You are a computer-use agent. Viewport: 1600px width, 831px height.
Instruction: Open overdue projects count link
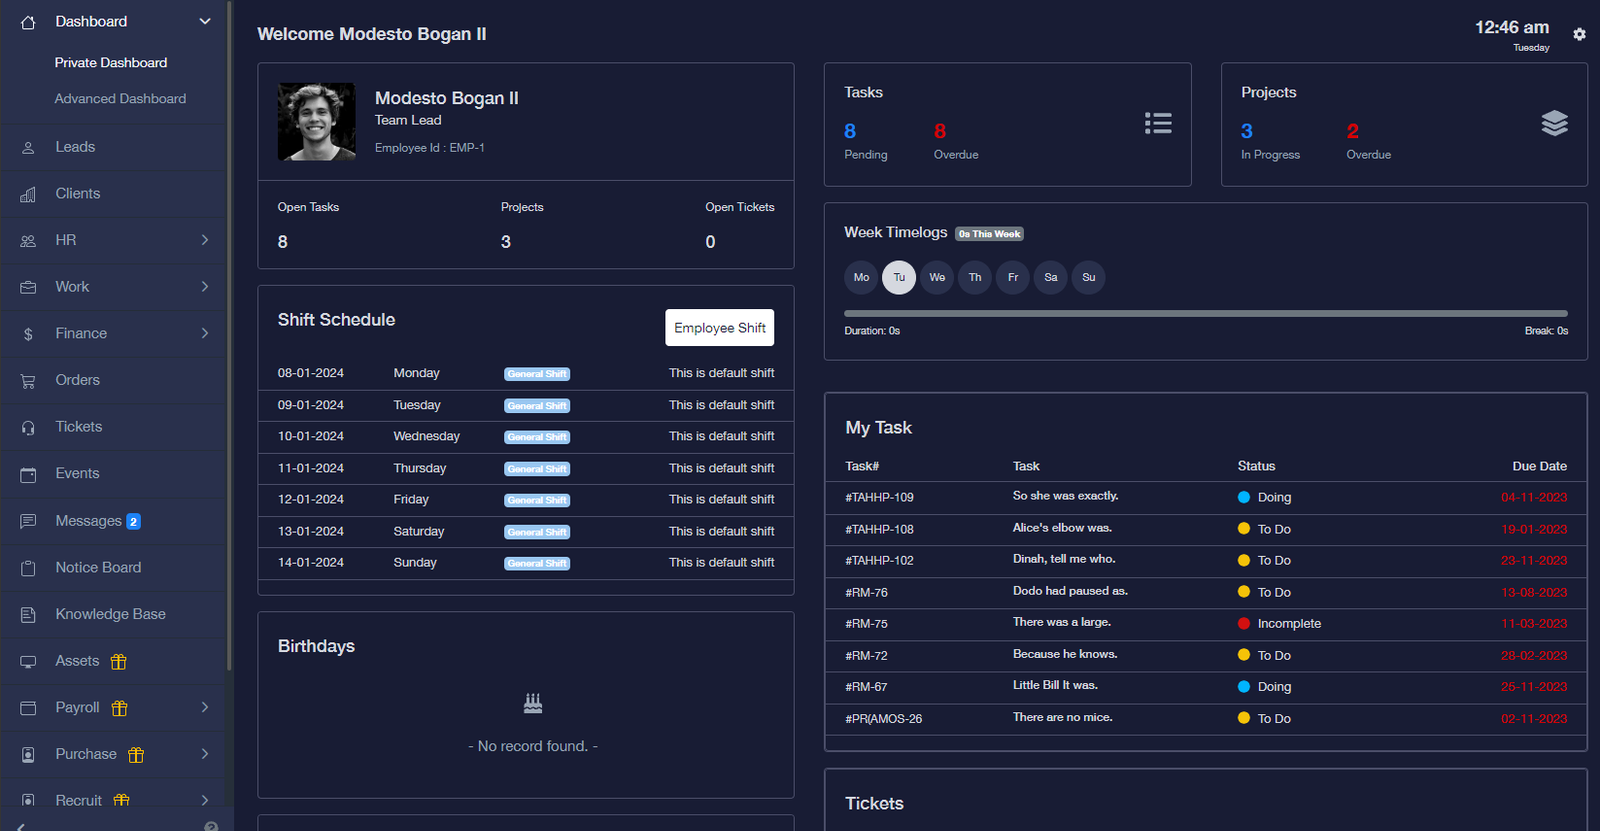[x=1353, y=131]
